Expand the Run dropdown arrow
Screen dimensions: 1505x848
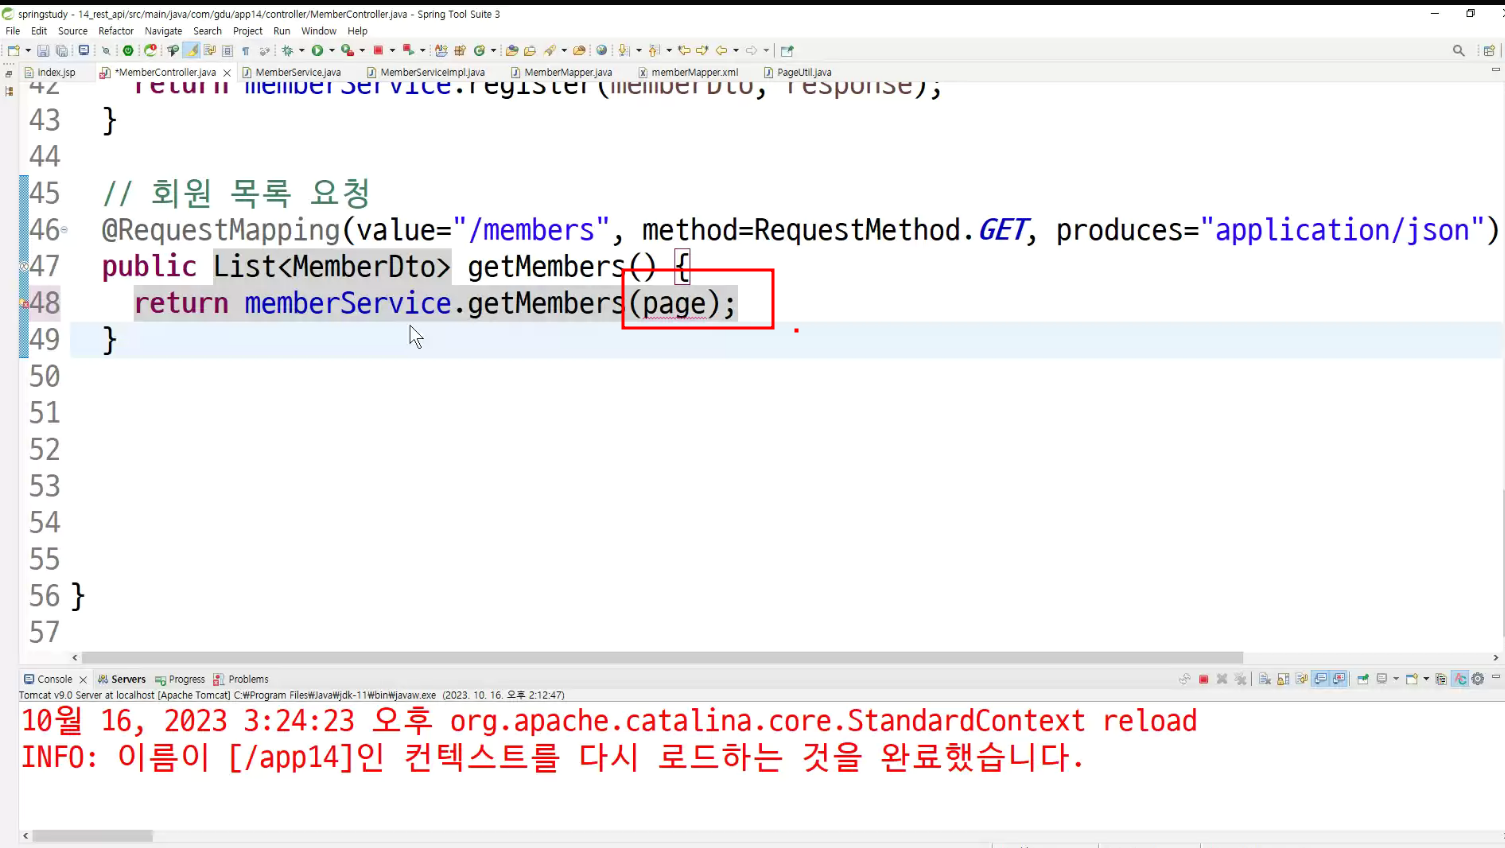tap(332, 51)
